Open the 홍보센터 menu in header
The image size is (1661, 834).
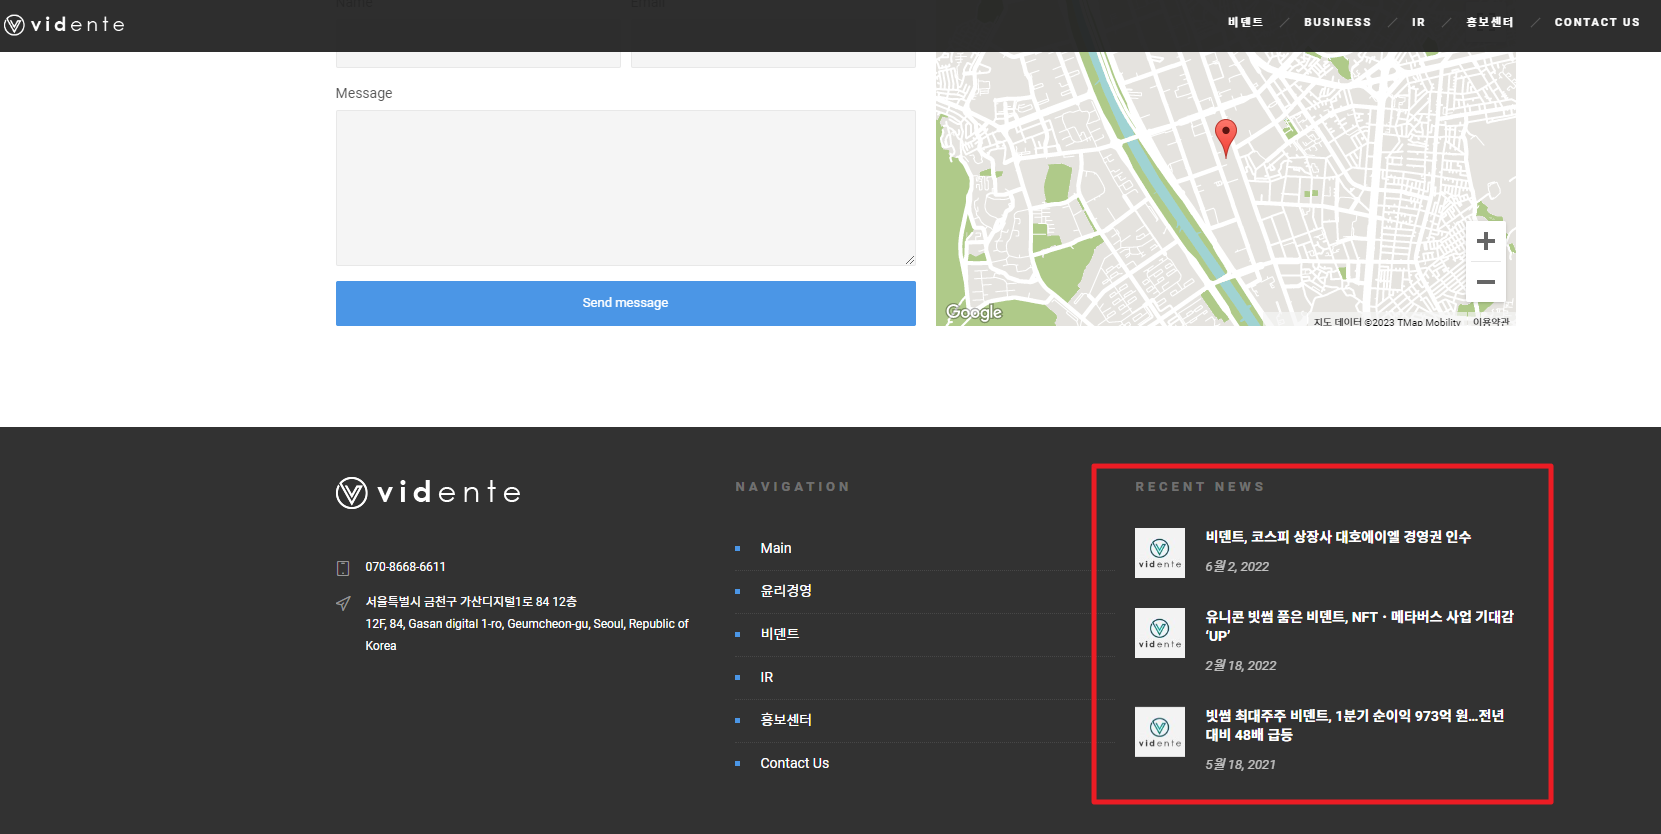pyautogui.click(x=1489, y=22)
